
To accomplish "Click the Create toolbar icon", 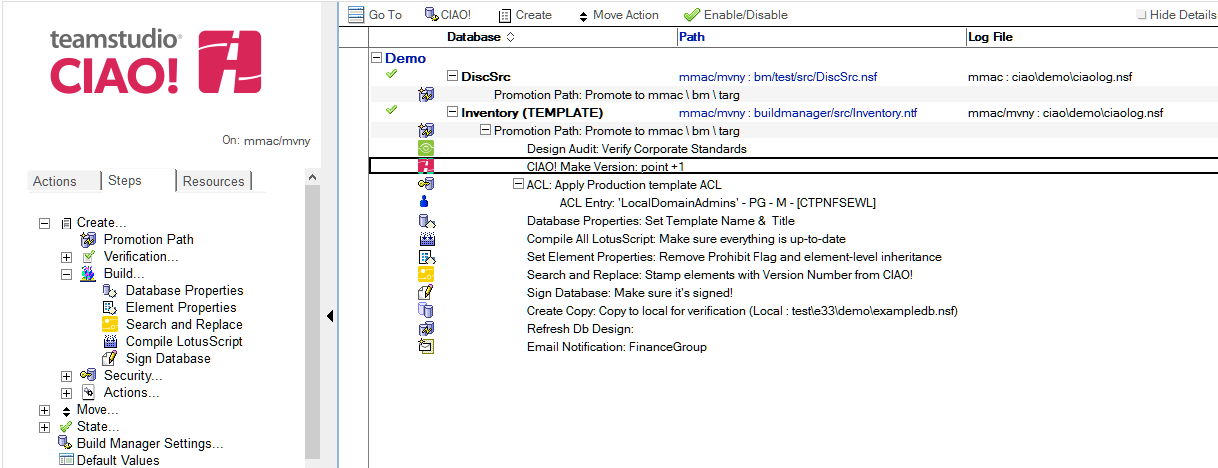I will [505, 15].
